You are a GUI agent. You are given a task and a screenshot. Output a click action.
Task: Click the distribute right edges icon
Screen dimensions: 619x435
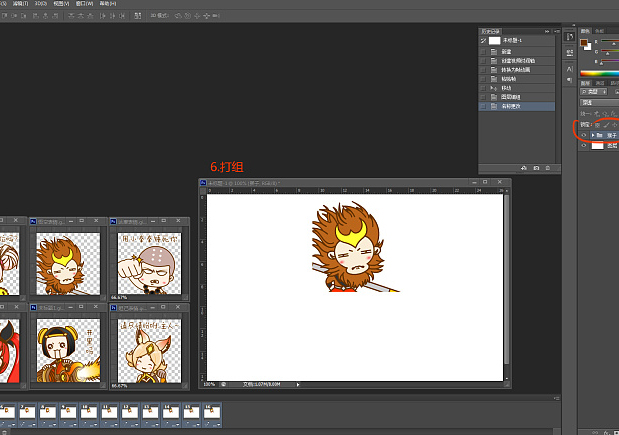122,16
